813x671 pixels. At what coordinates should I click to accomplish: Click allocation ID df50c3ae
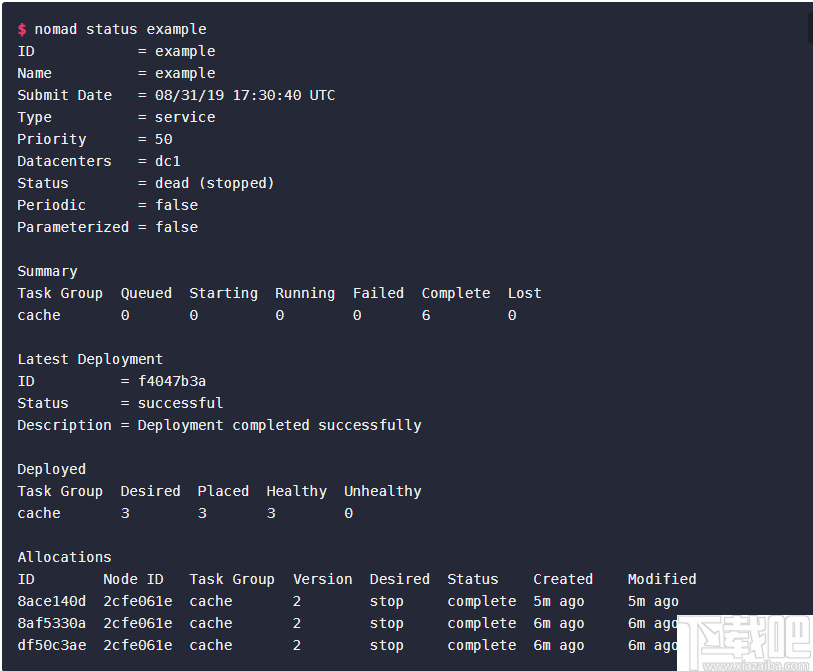[x=51, y=646]
